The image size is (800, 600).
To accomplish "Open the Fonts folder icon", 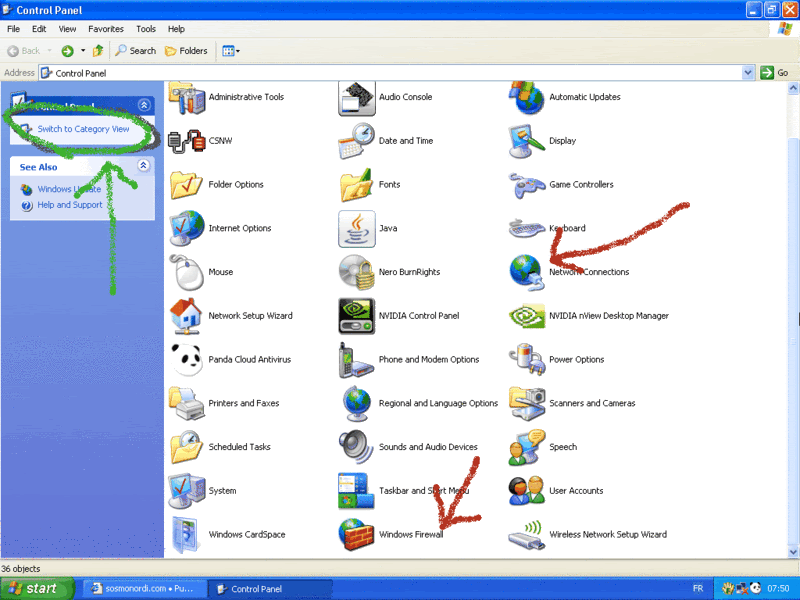I will 357,185.
